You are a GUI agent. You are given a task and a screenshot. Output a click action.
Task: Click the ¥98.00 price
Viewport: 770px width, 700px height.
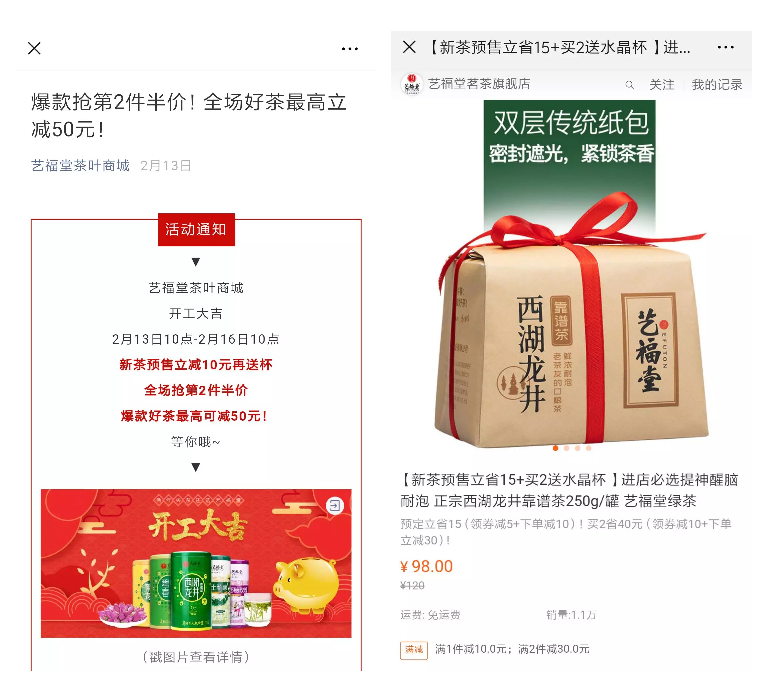pyautogui.click(x=426, y=566)
